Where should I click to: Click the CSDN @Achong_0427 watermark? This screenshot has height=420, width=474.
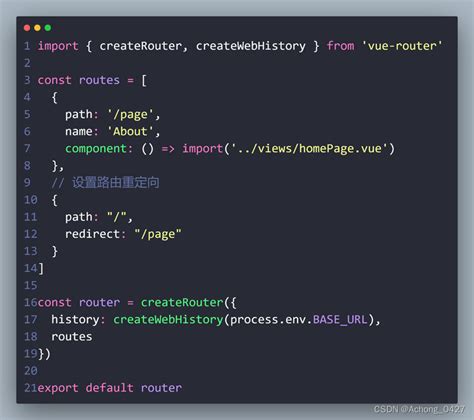(419, 409)
